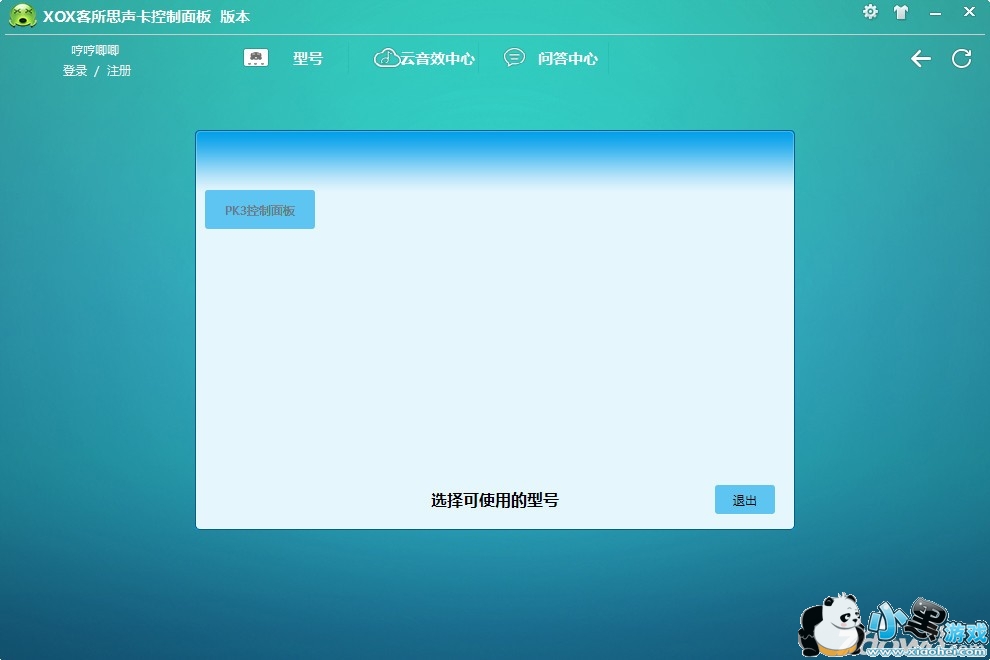Click the green frog app logo

pyautogui.click(x=23, y=16)
